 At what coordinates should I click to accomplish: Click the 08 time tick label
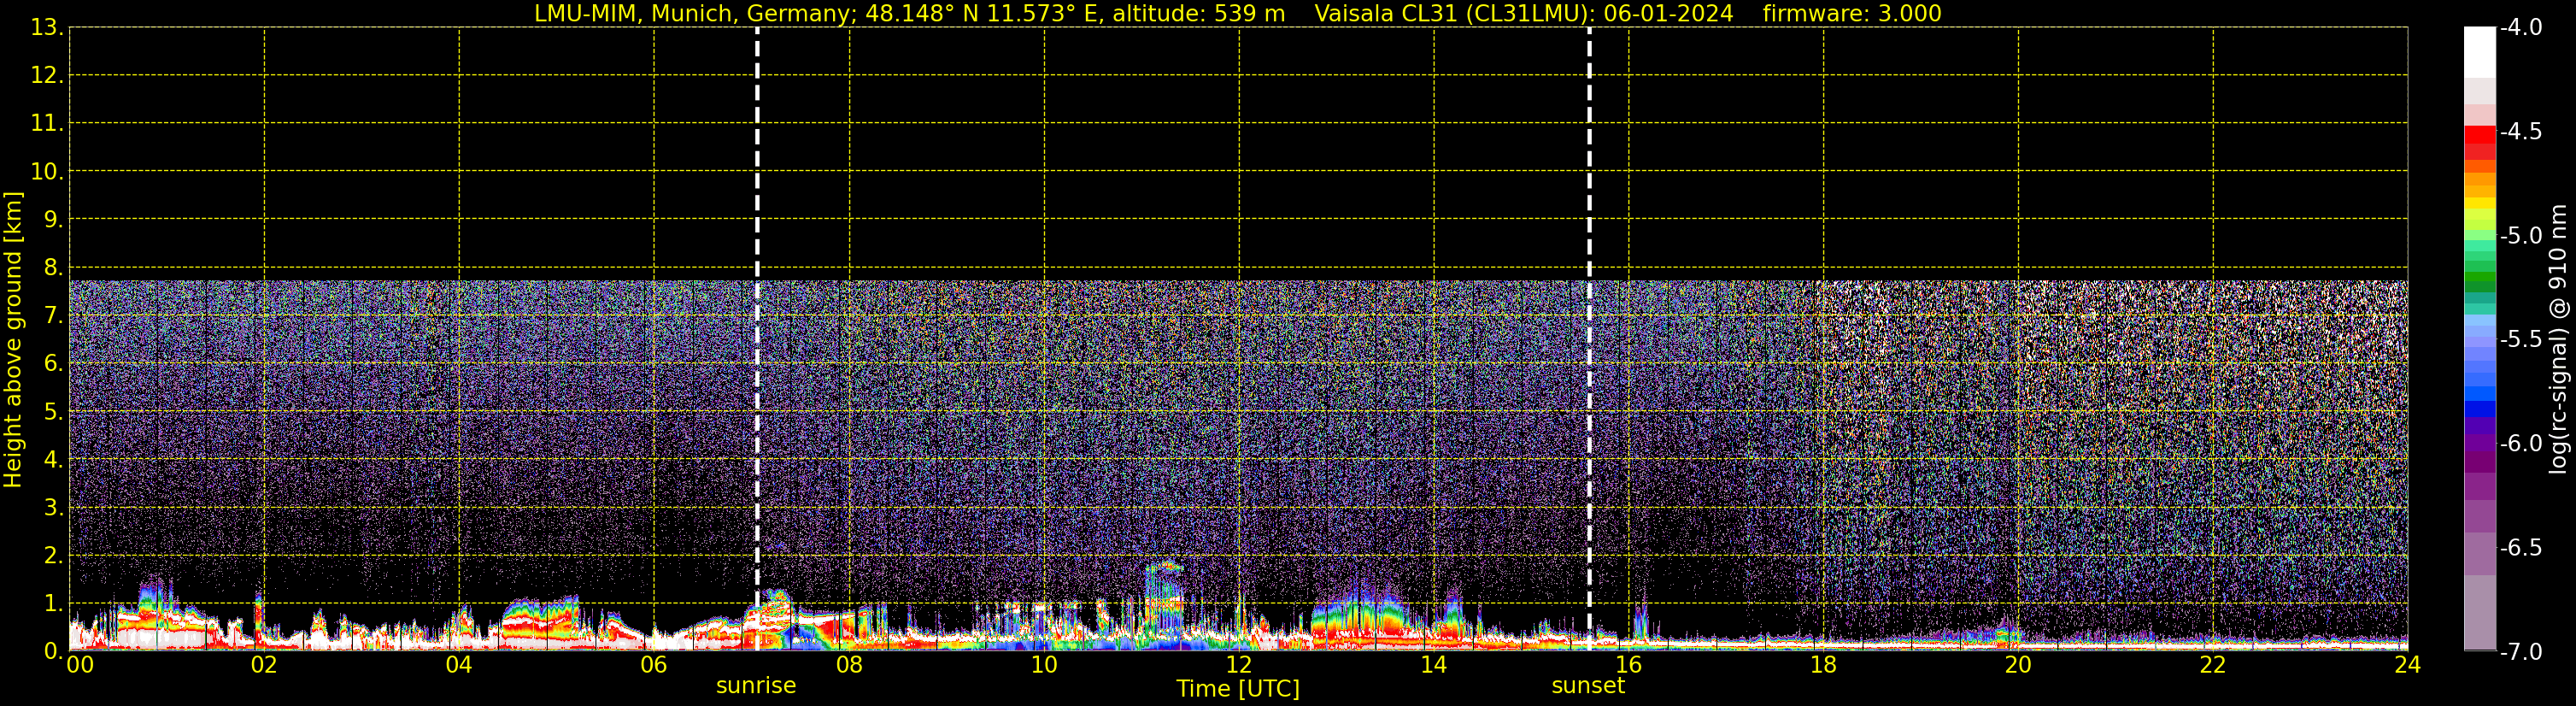click(x=848, y=665)
